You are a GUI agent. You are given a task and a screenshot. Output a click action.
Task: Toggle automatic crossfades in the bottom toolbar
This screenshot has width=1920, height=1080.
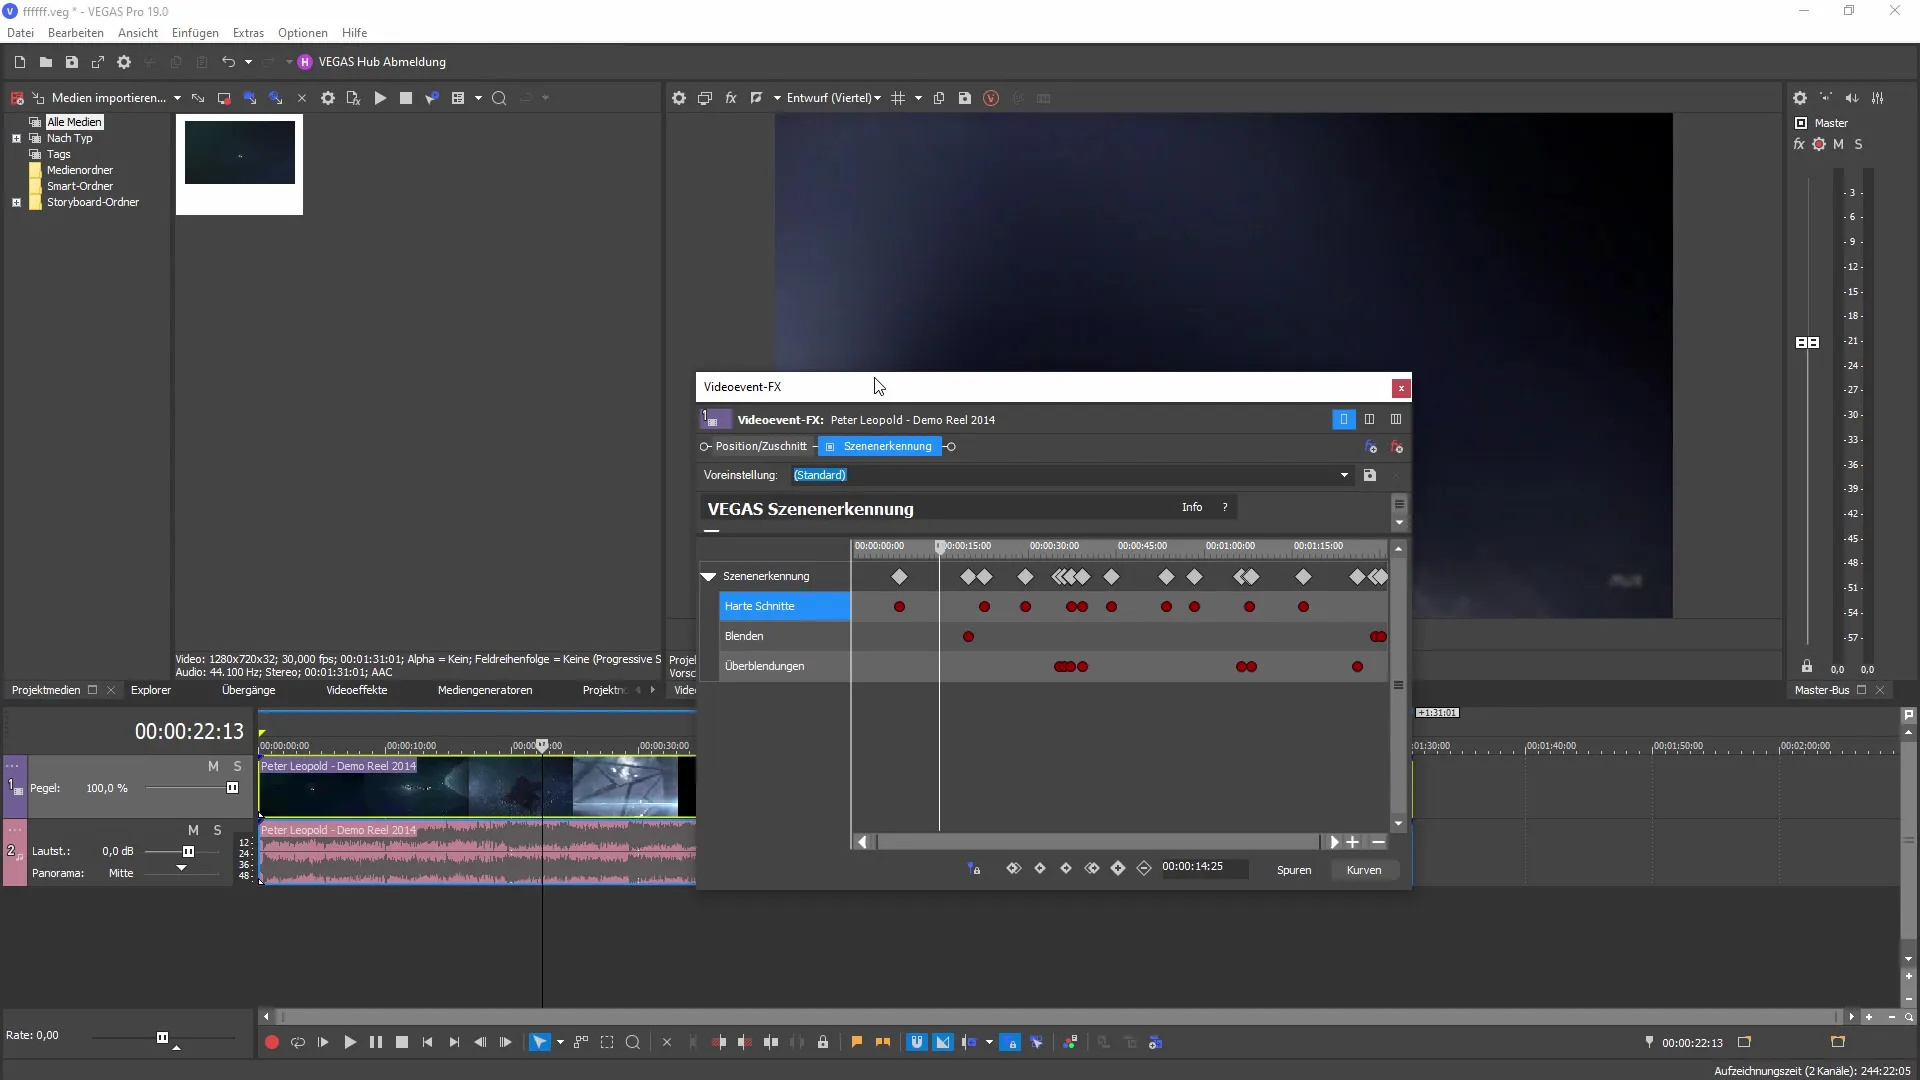(943, 1042)
